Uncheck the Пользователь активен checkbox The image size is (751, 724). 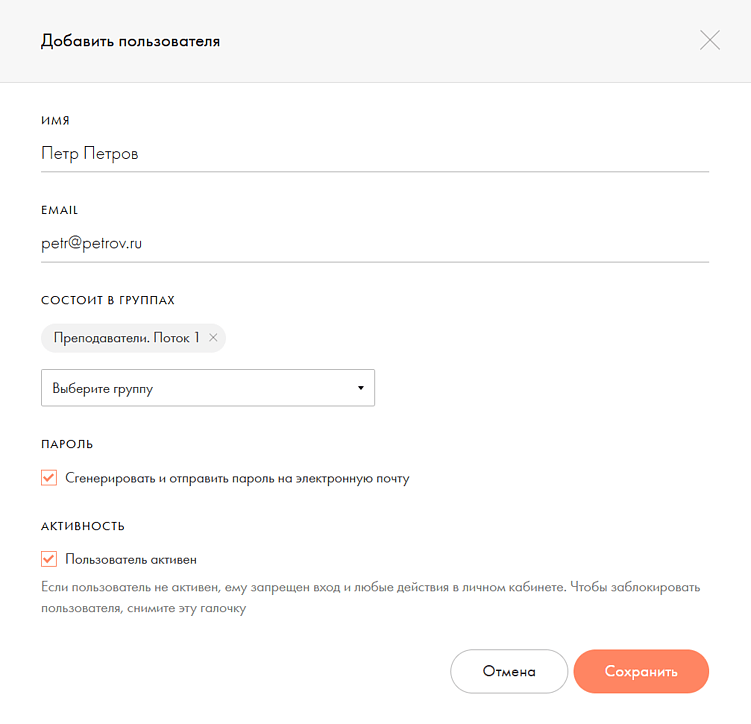49,559
